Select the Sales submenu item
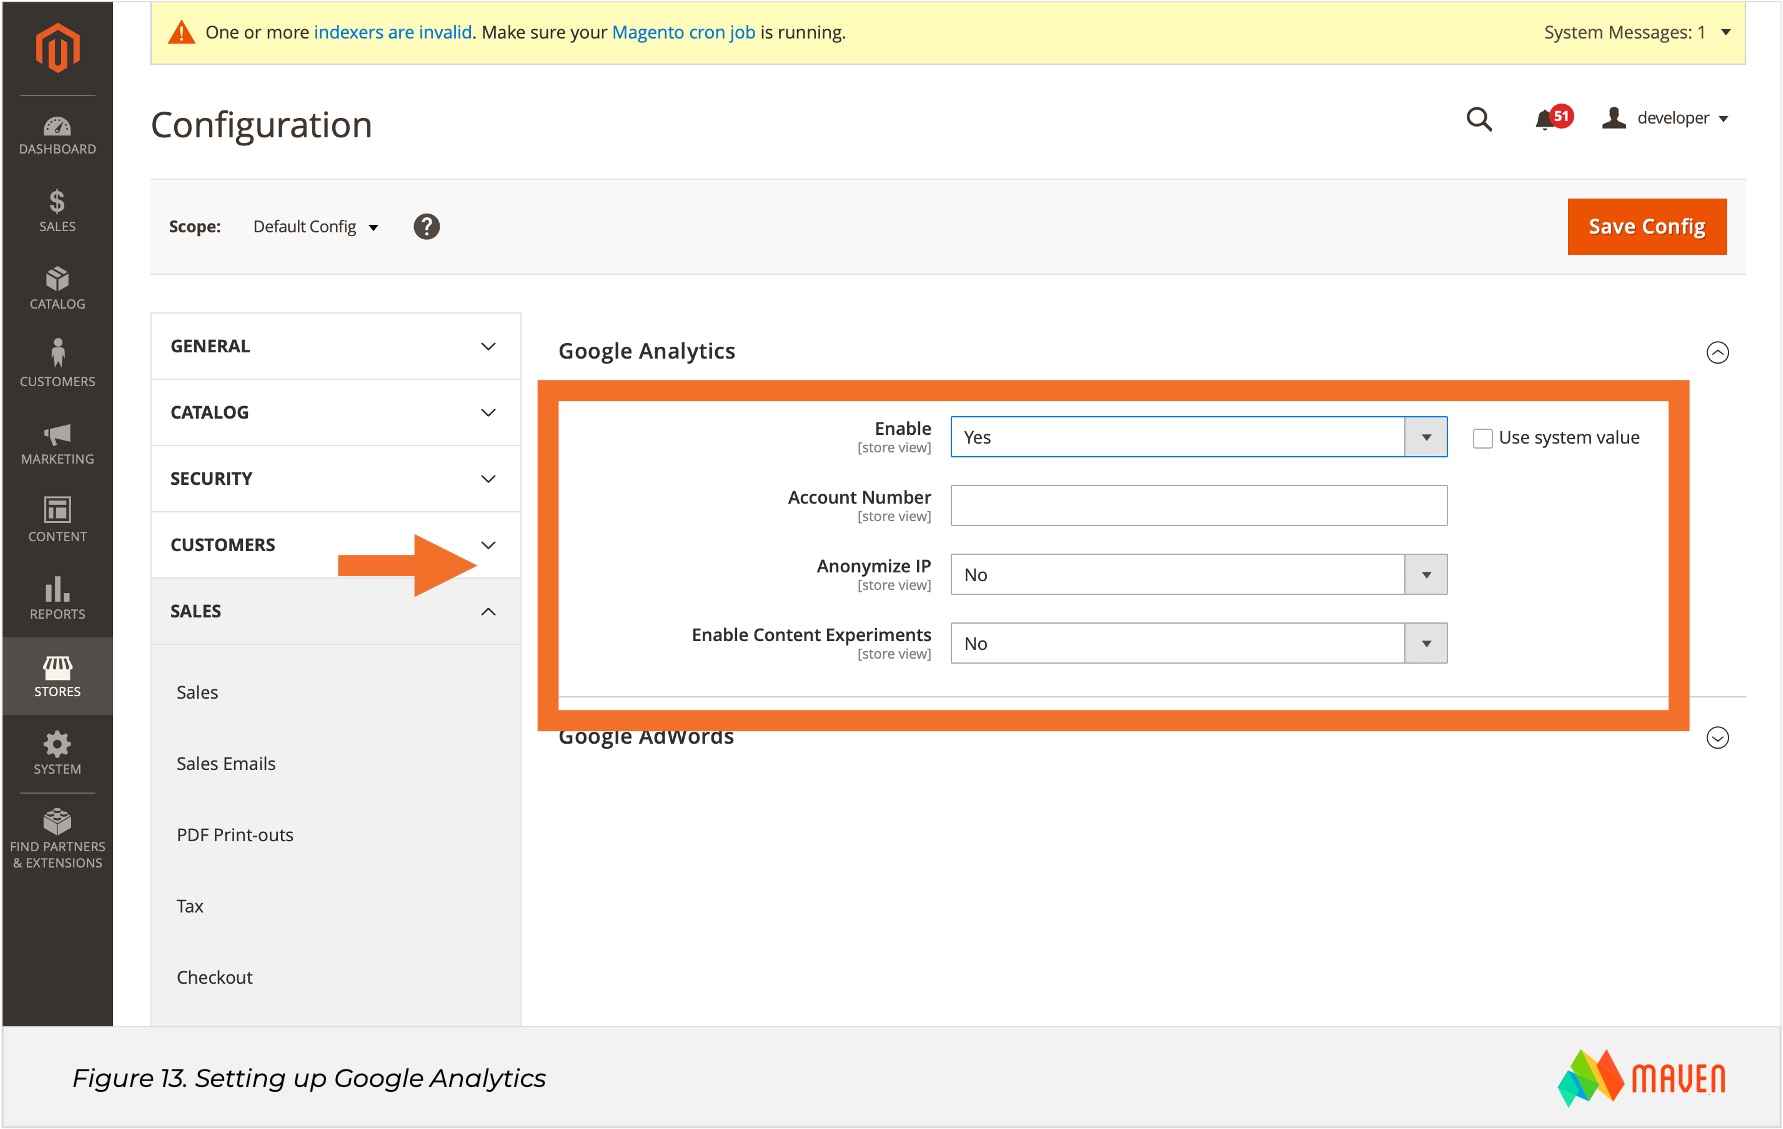The width and height of the screenshot is (1783, 1129). pos(197,692)
